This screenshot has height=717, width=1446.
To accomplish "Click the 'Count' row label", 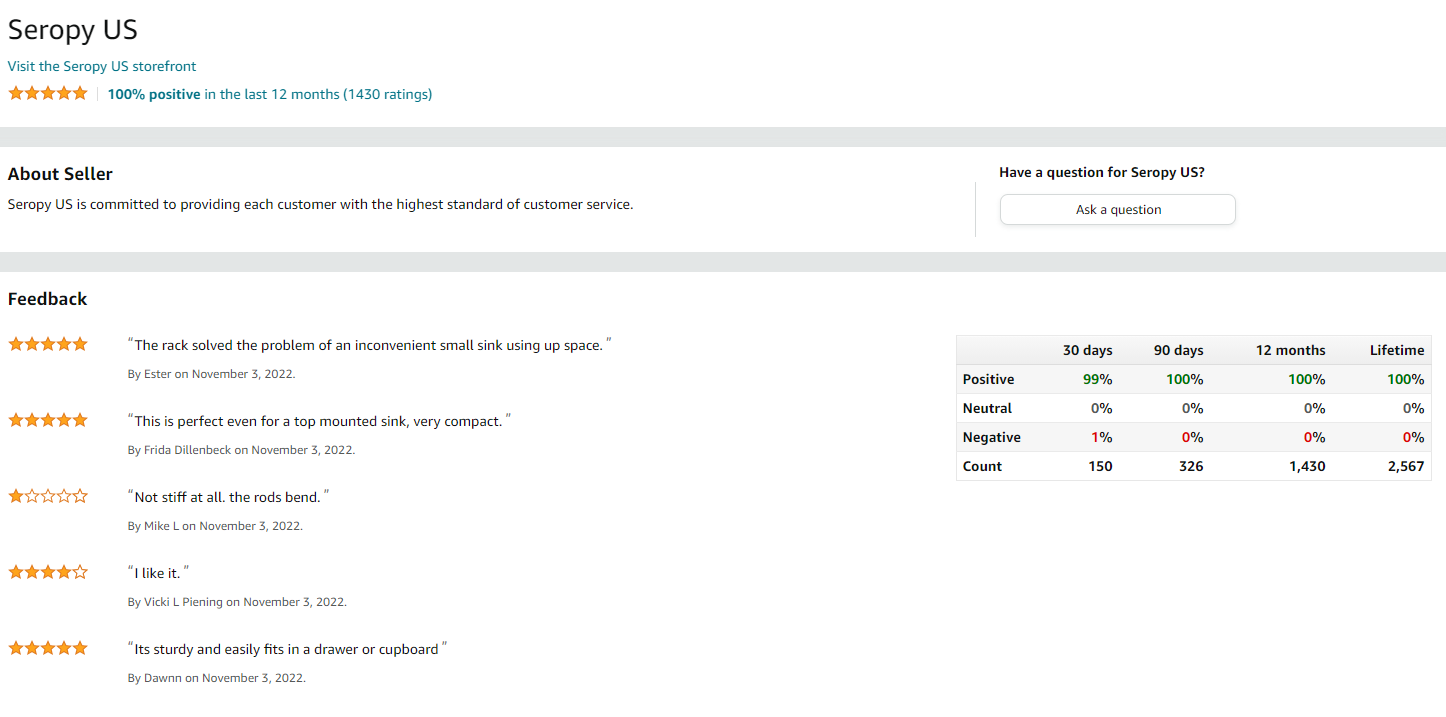I will [982, 466].
